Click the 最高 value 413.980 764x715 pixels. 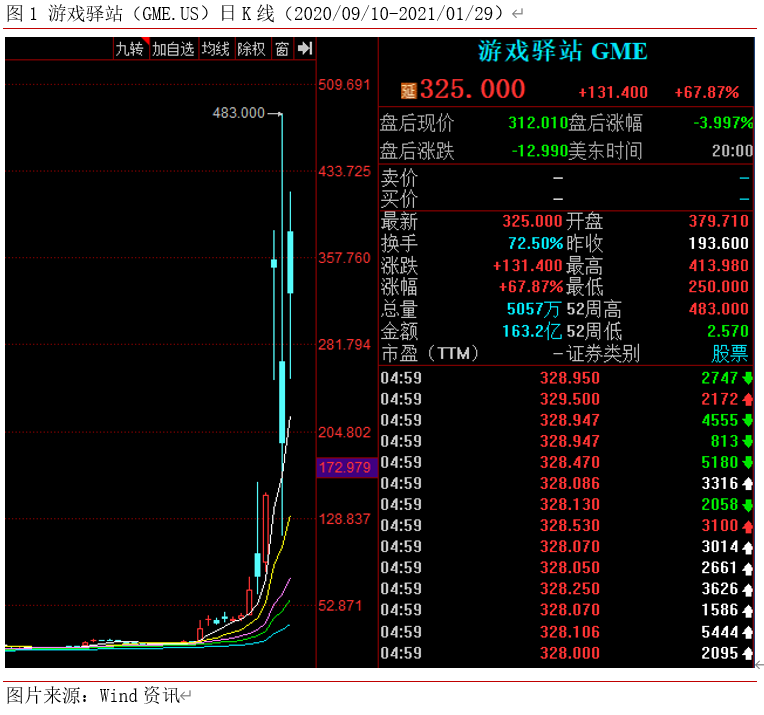pos(719,266)
